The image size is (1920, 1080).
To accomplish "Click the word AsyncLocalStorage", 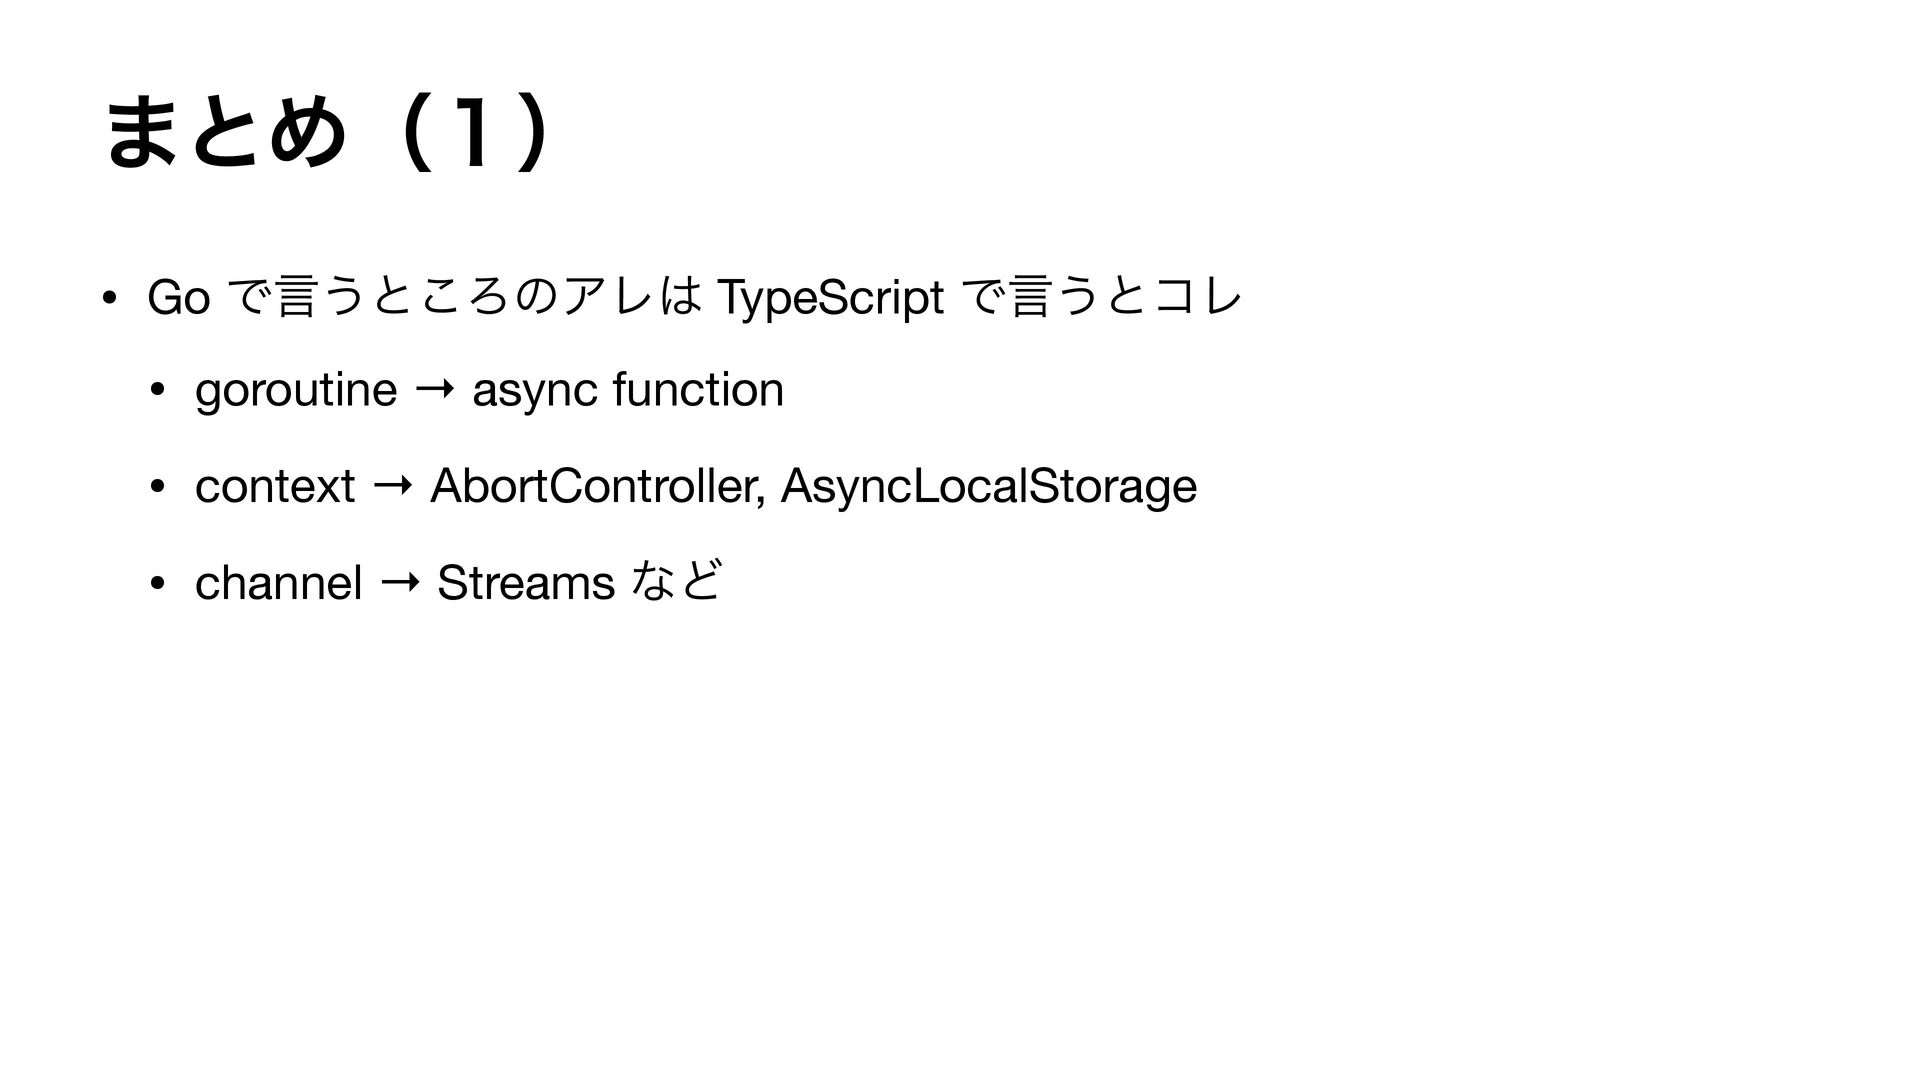I will coord(988,487).
